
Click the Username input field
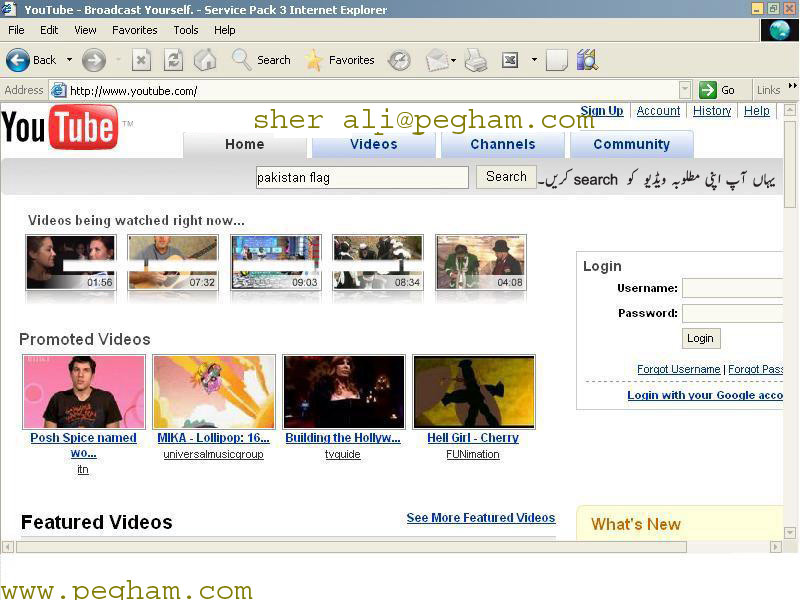(732, 288)
